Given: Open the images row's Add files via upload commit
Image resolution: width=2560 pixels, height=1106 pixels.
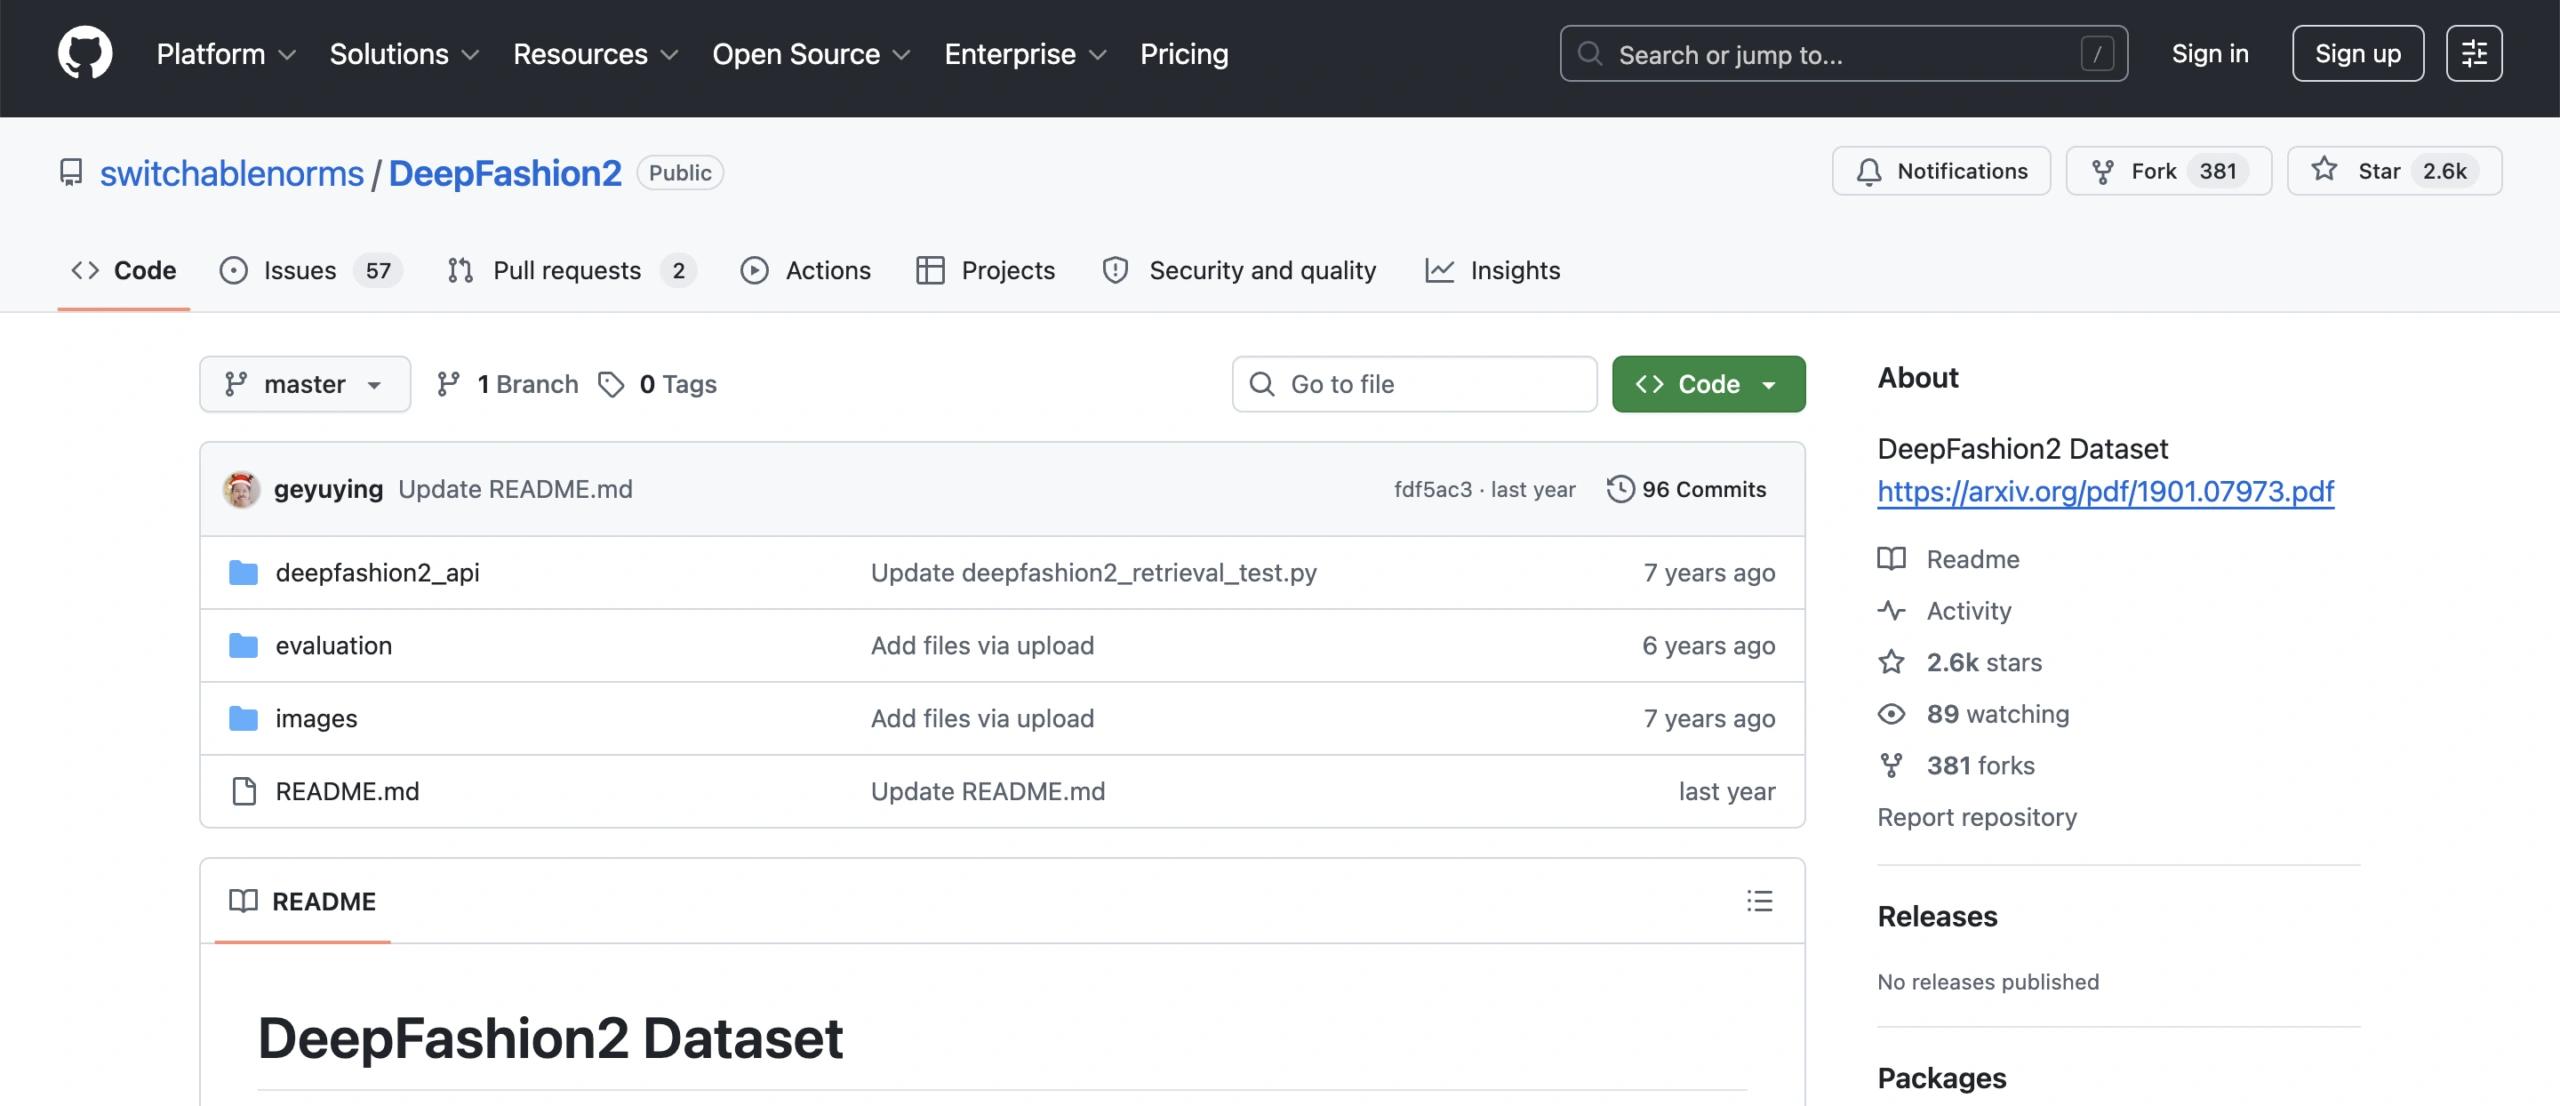Looking at the screenshot, I should (x=982, y=718).
